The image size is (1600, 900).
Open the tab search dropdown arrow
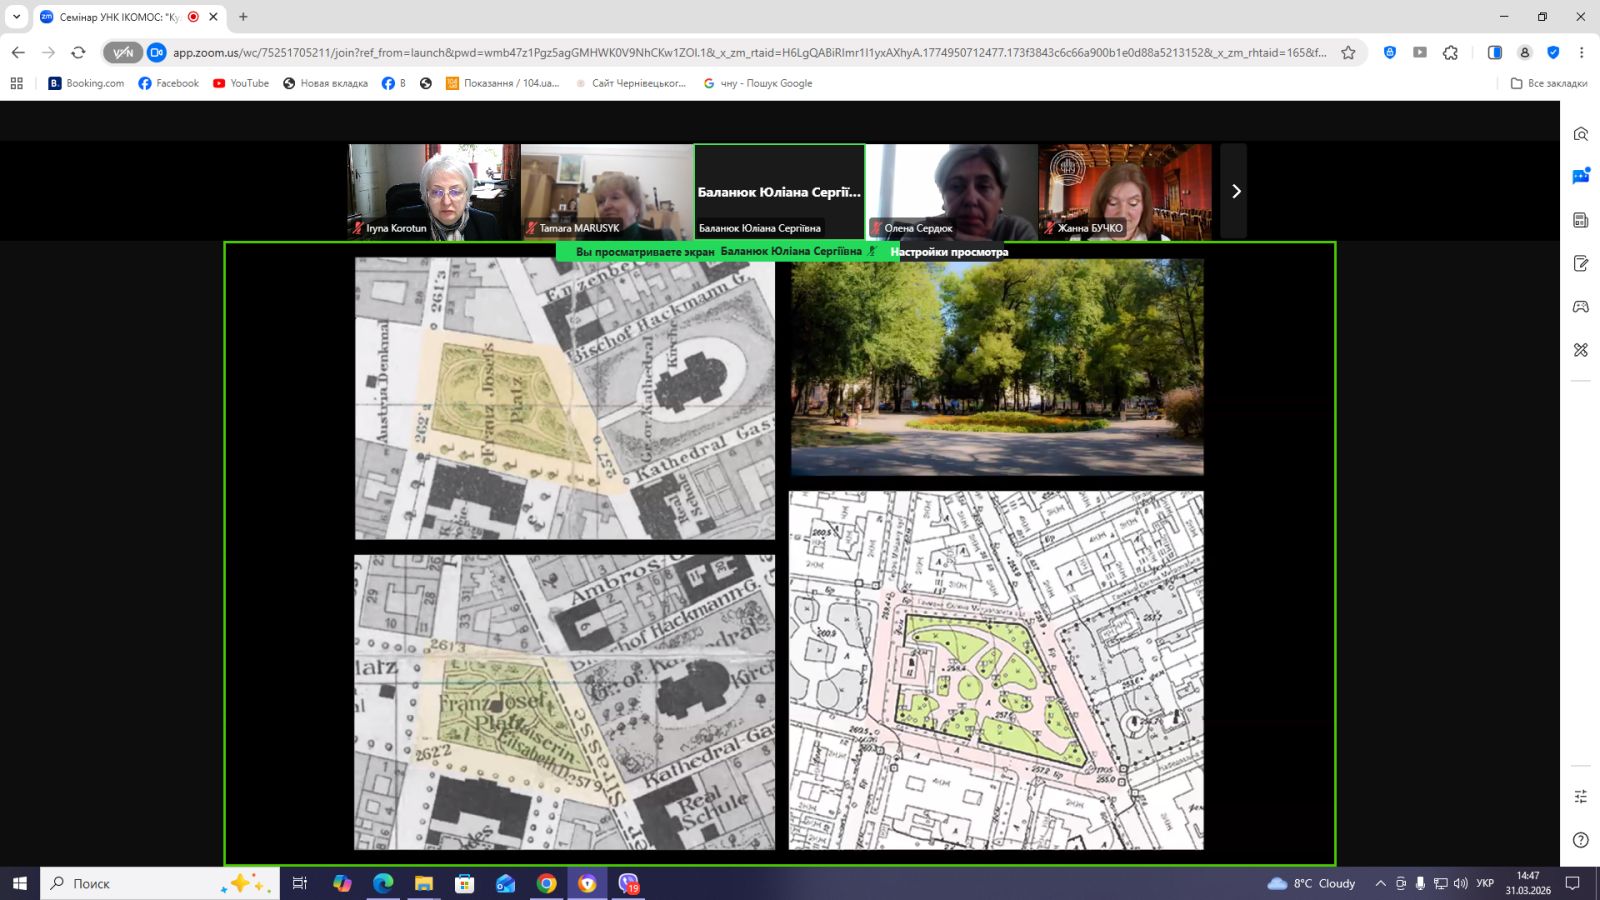16,17
